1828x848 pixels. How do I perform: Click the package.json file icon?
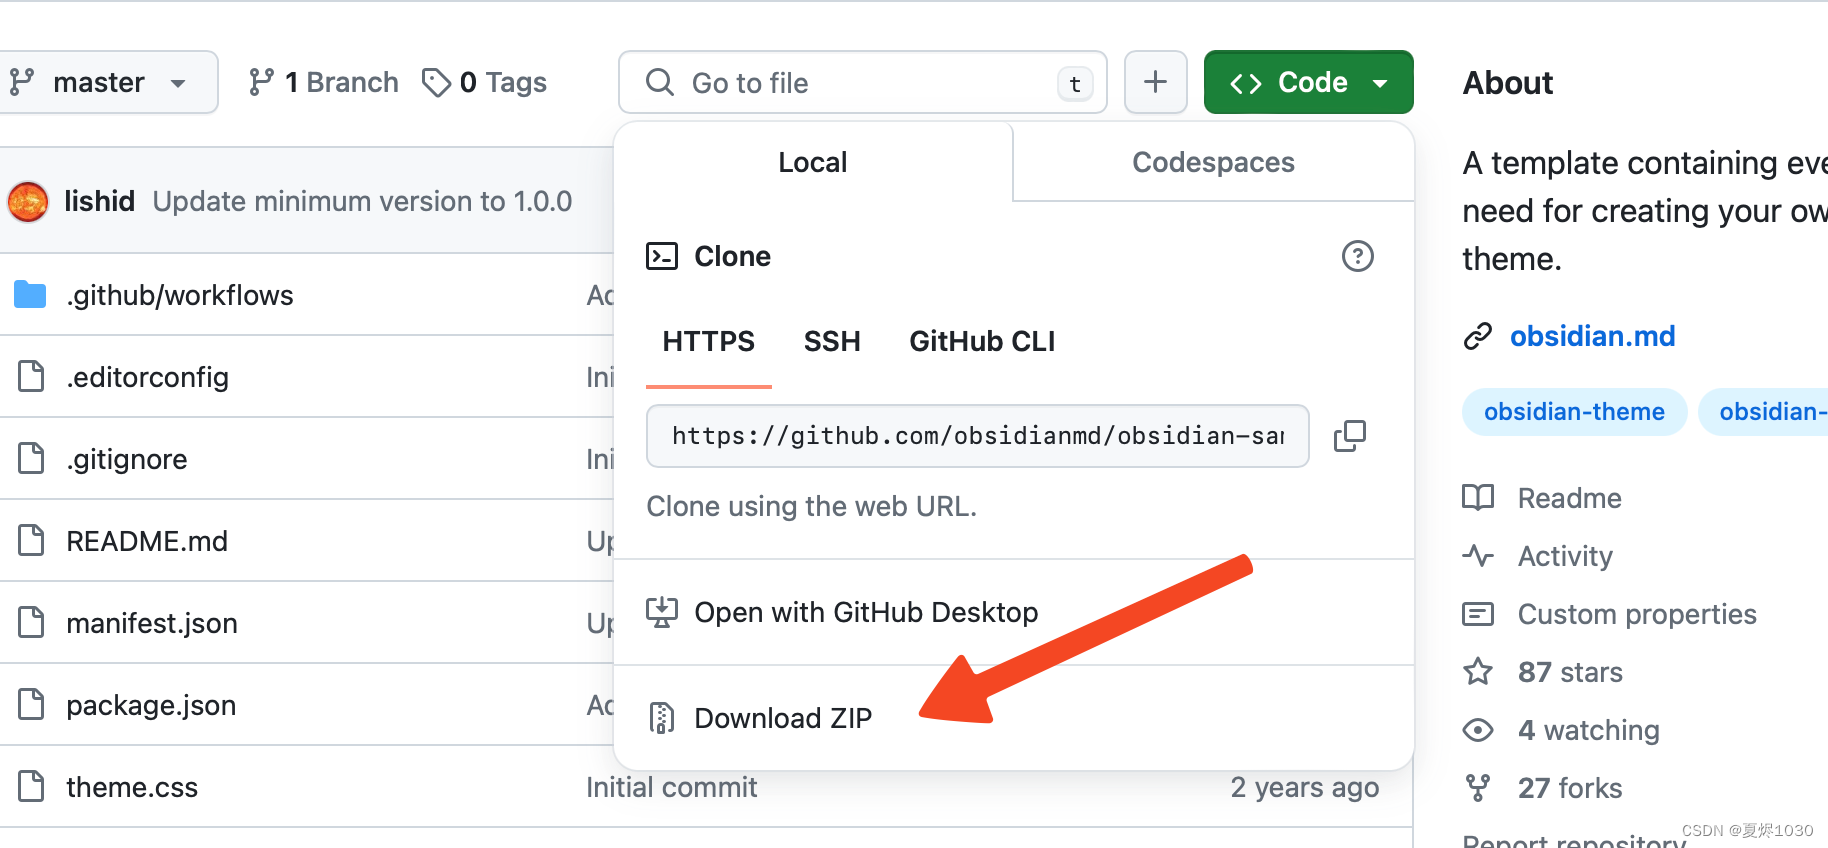[31, 704]
